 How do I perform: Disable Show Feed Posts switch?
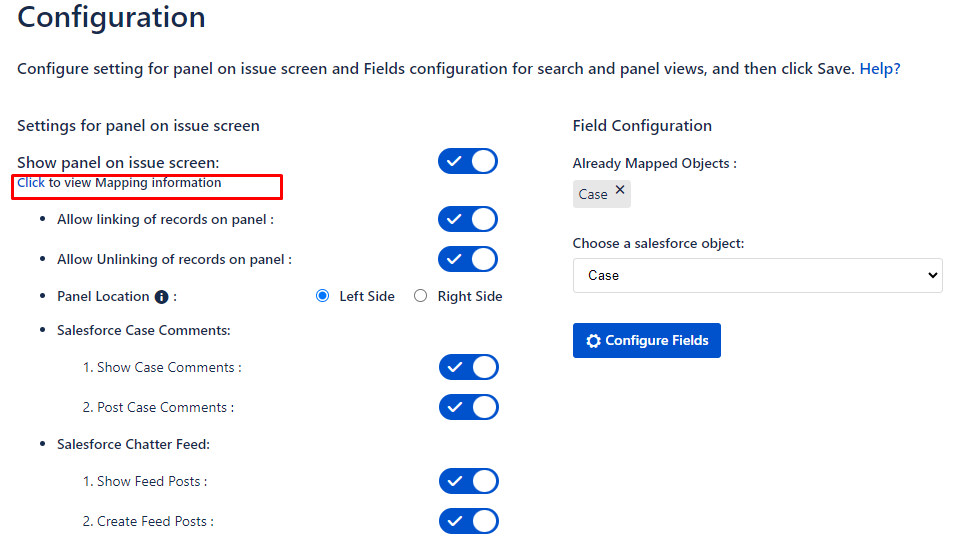click(x=468, y=481)
